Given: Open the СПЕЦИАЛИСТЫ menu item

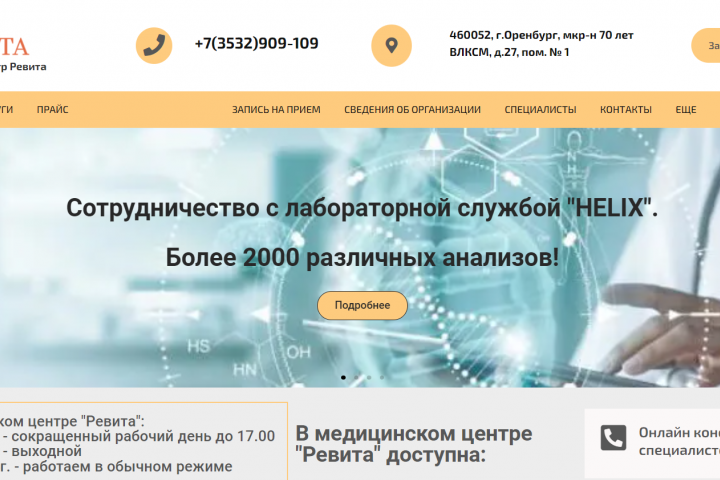Looking at the screenshot, I should pos(540,109).
